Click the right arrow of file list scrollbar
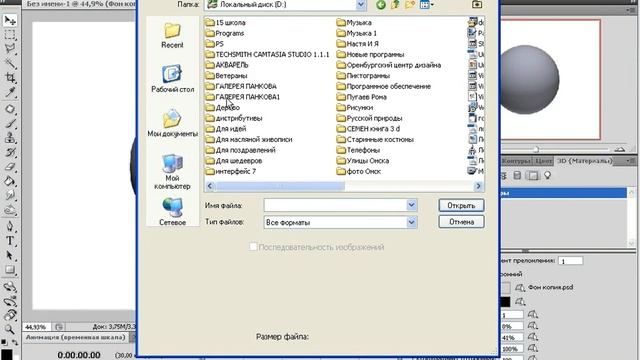This screenshot has width=640, height=360. click(478, 186)
